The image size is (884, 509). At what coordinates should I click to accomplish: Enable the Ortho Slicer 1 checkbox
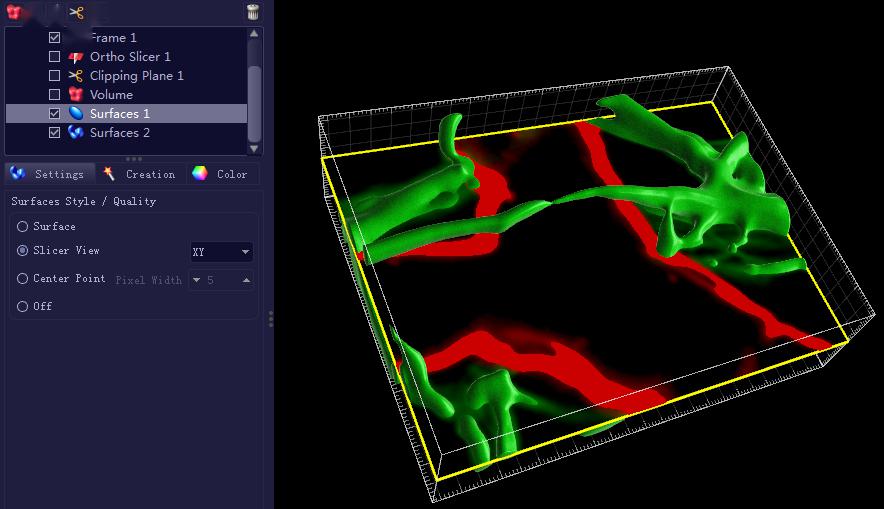(55, 57)
